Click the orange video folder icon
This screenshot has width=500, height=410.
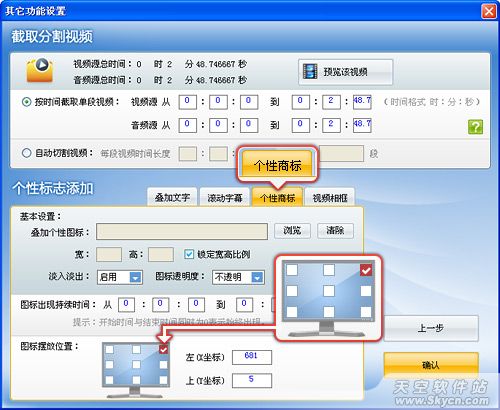point(40,70)
